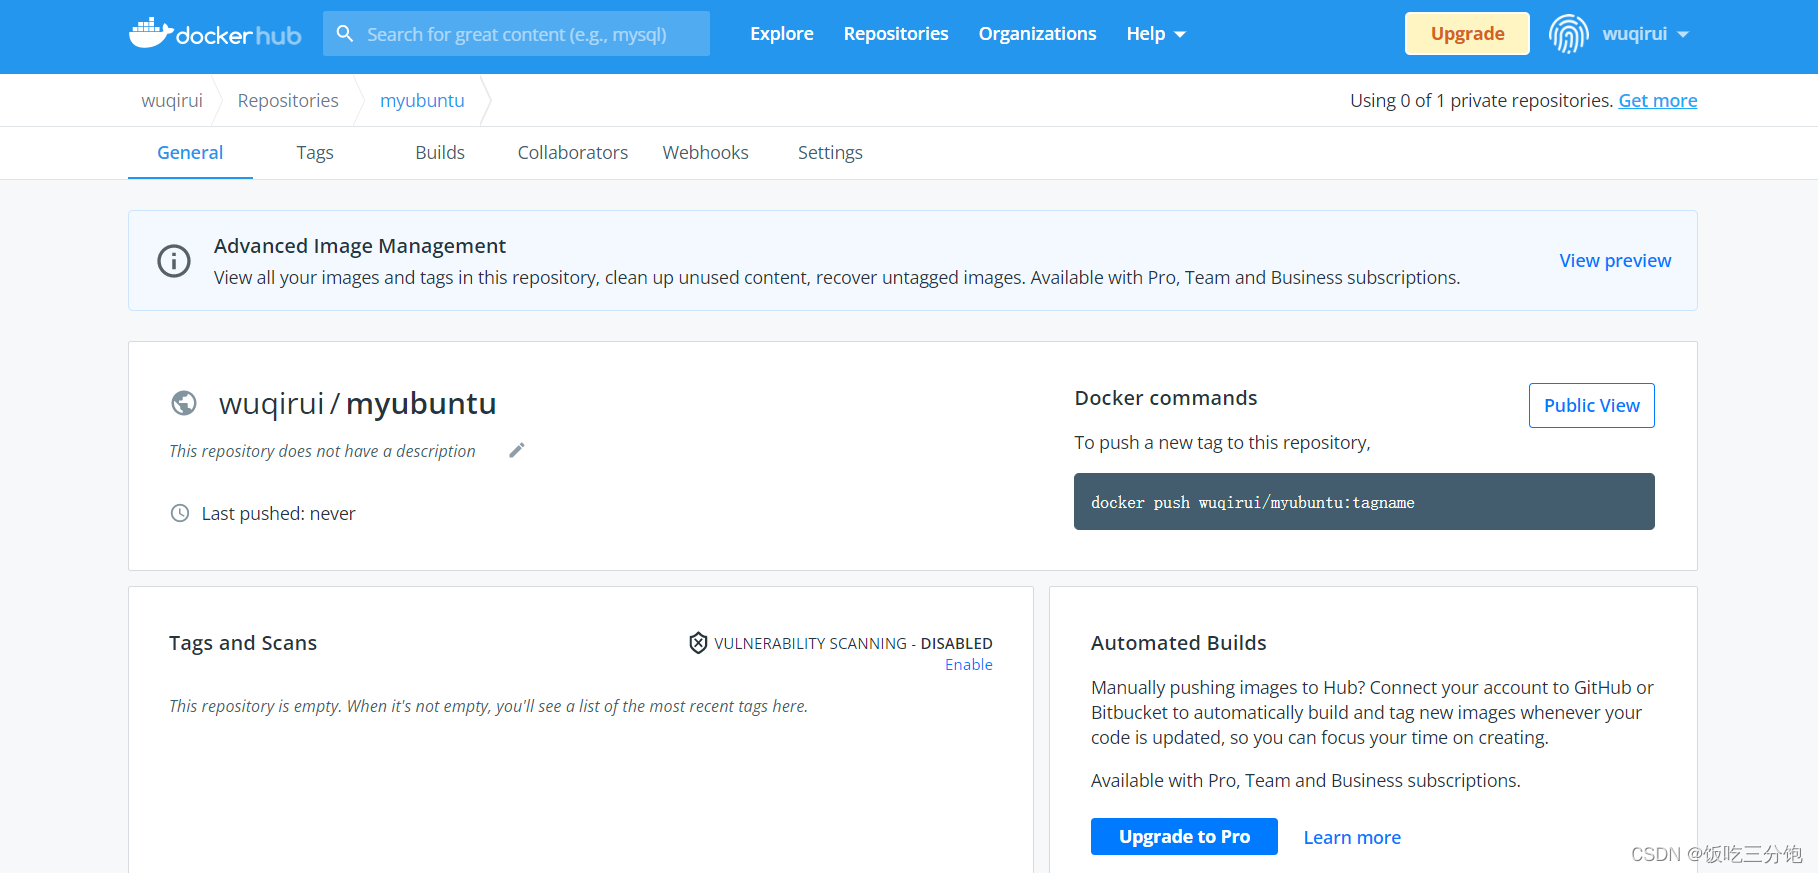Screen dimensions: 1818x873
Task: Click the Get more link
Action: coord(1658,100)
